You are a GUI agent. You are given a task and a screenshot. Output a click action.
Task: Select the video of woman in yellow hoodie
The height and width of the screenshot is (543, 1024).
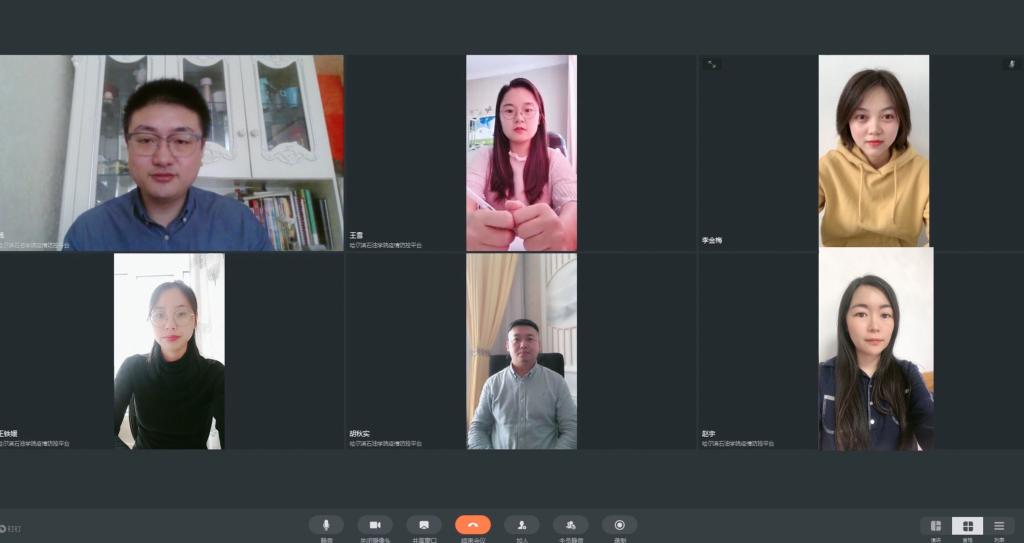pos(873,150)
